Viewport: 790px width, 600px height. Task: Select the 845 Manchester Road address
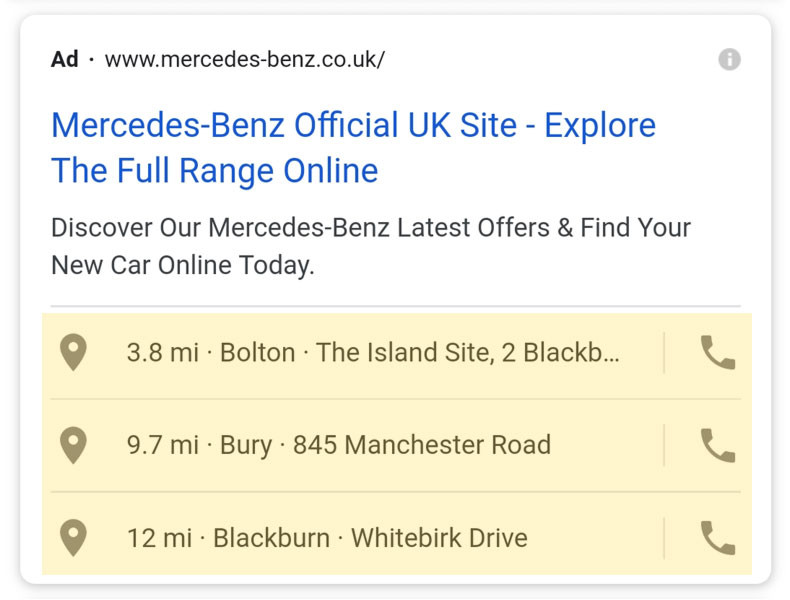pos(421,445)
